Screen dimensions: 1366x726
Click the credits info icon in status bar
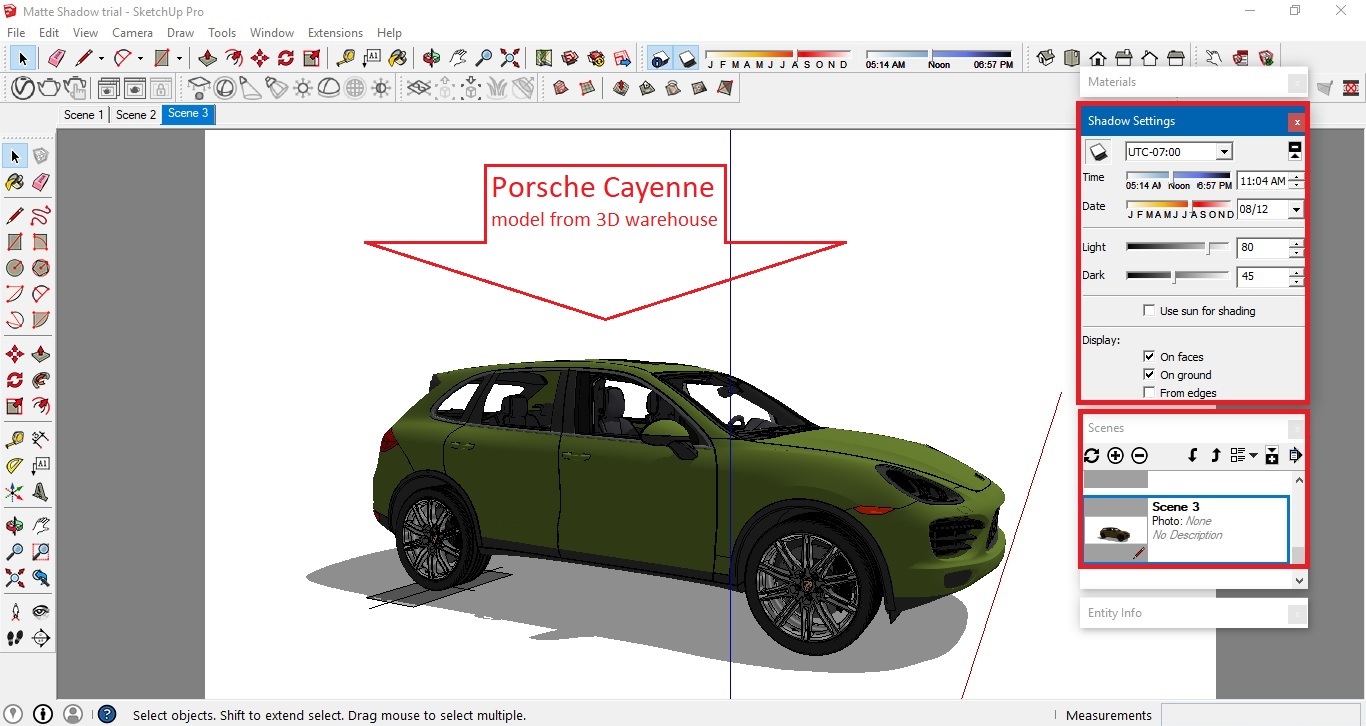[x=43, y=714]
